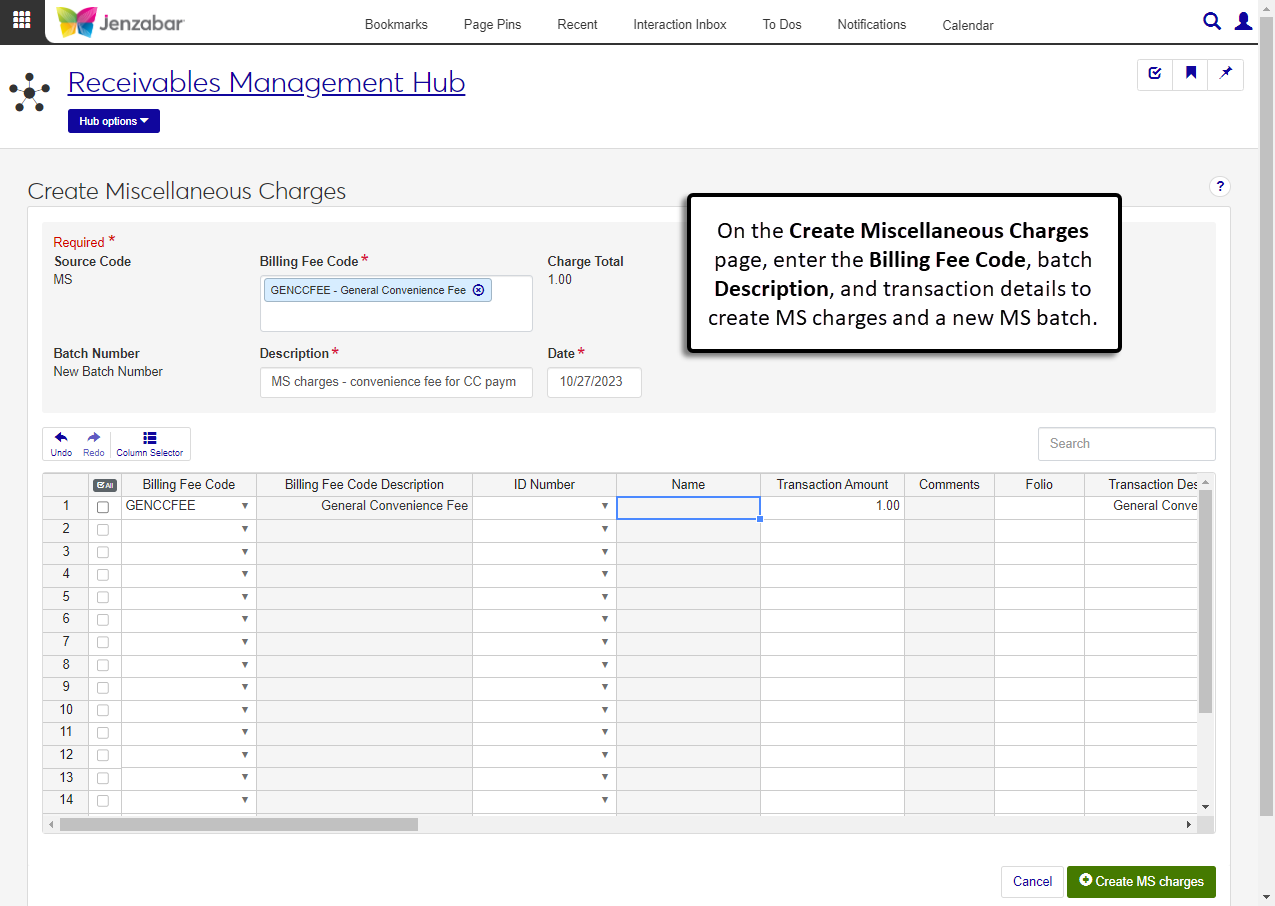Click the Create MS charges button
The height and width of the screenshot is (906, 1275).
1141,881
